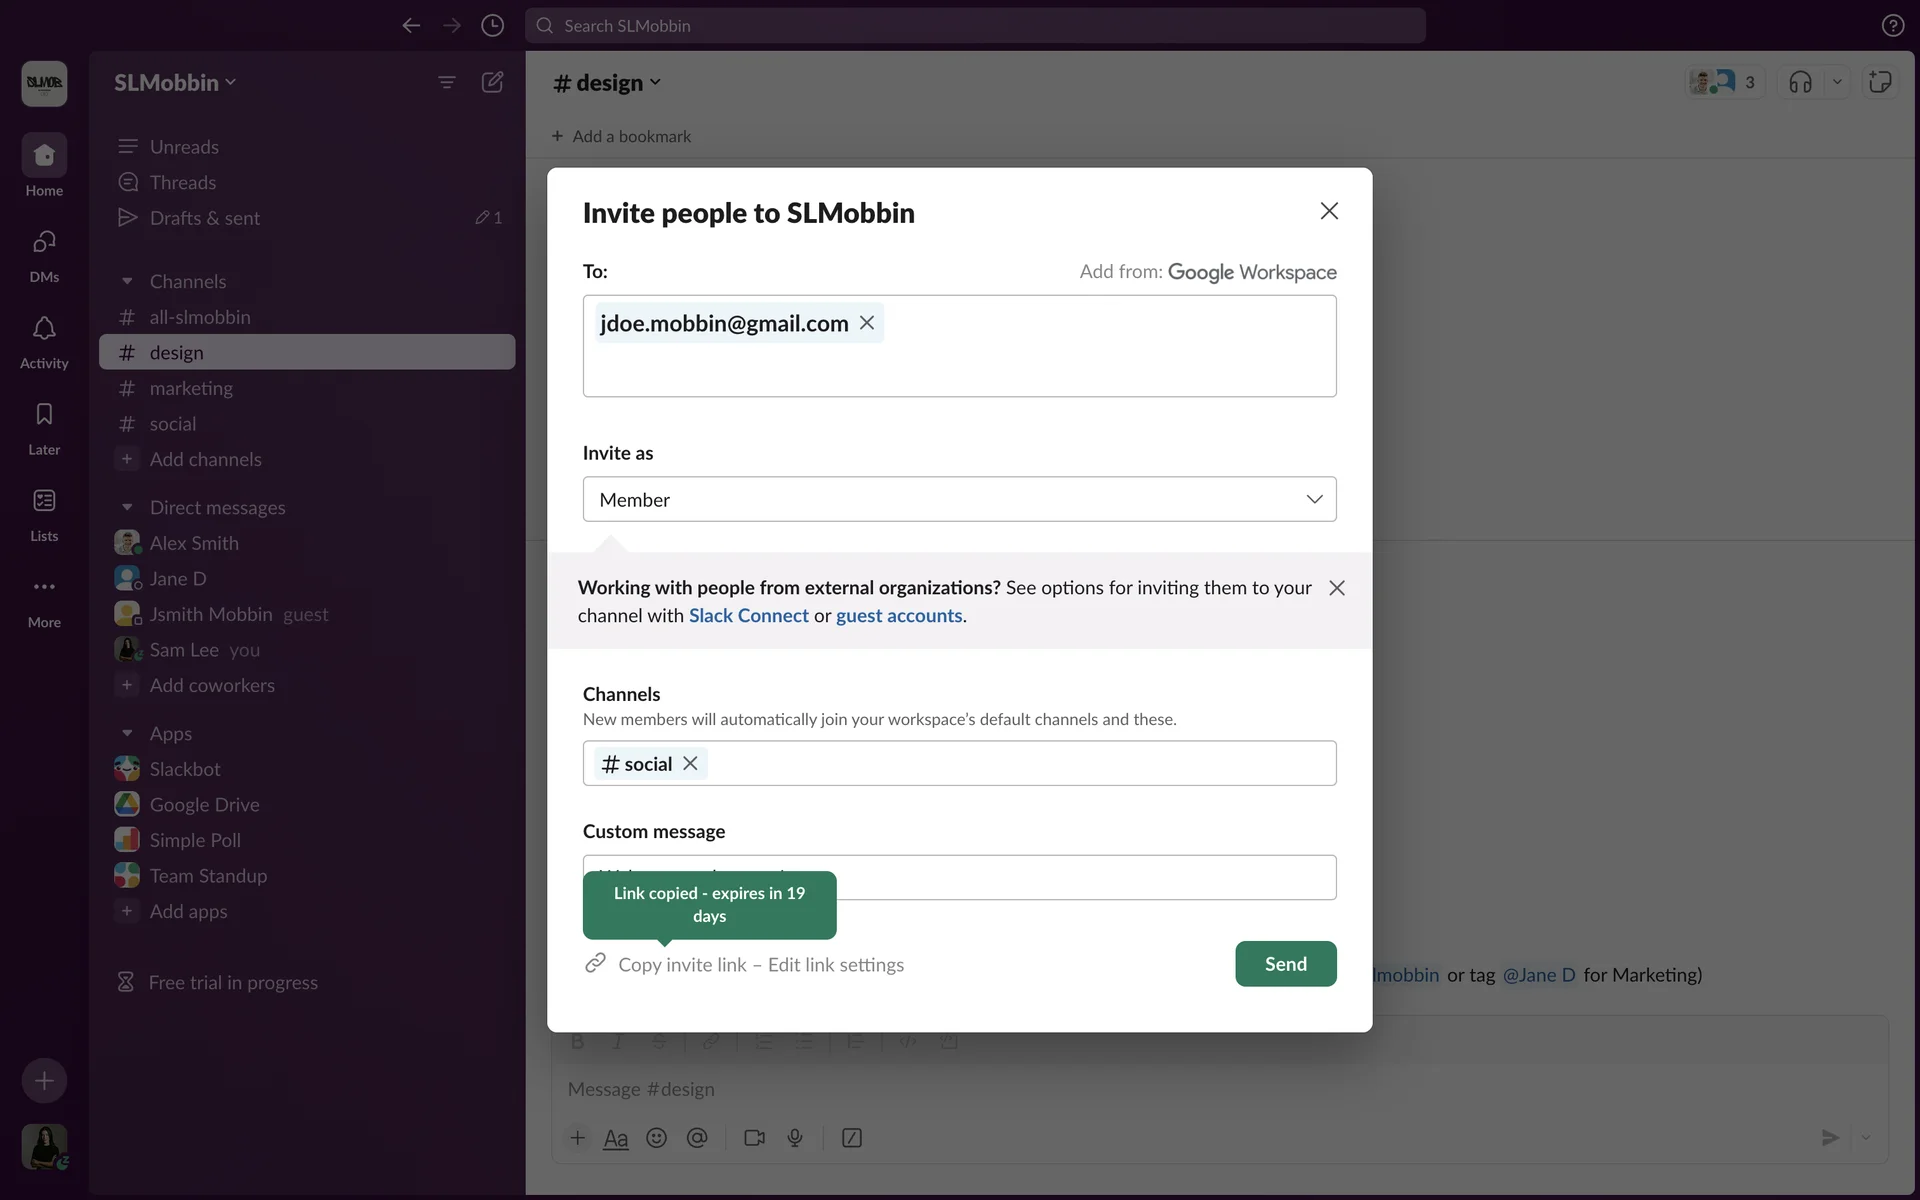Click the emoji picker in composer
Viewport: 1920px width, 1200px height.
(x=656, y=1138)
